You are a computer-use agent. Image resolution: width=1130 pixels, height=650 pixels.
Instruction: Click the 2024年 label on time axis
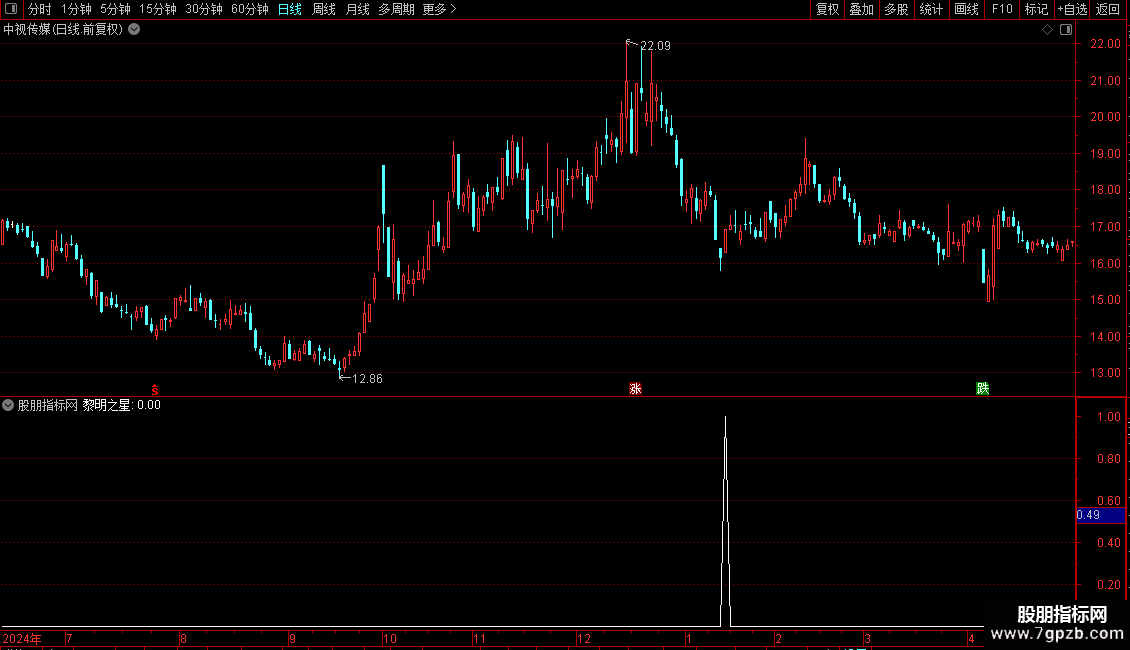click(x=22, y=638)
